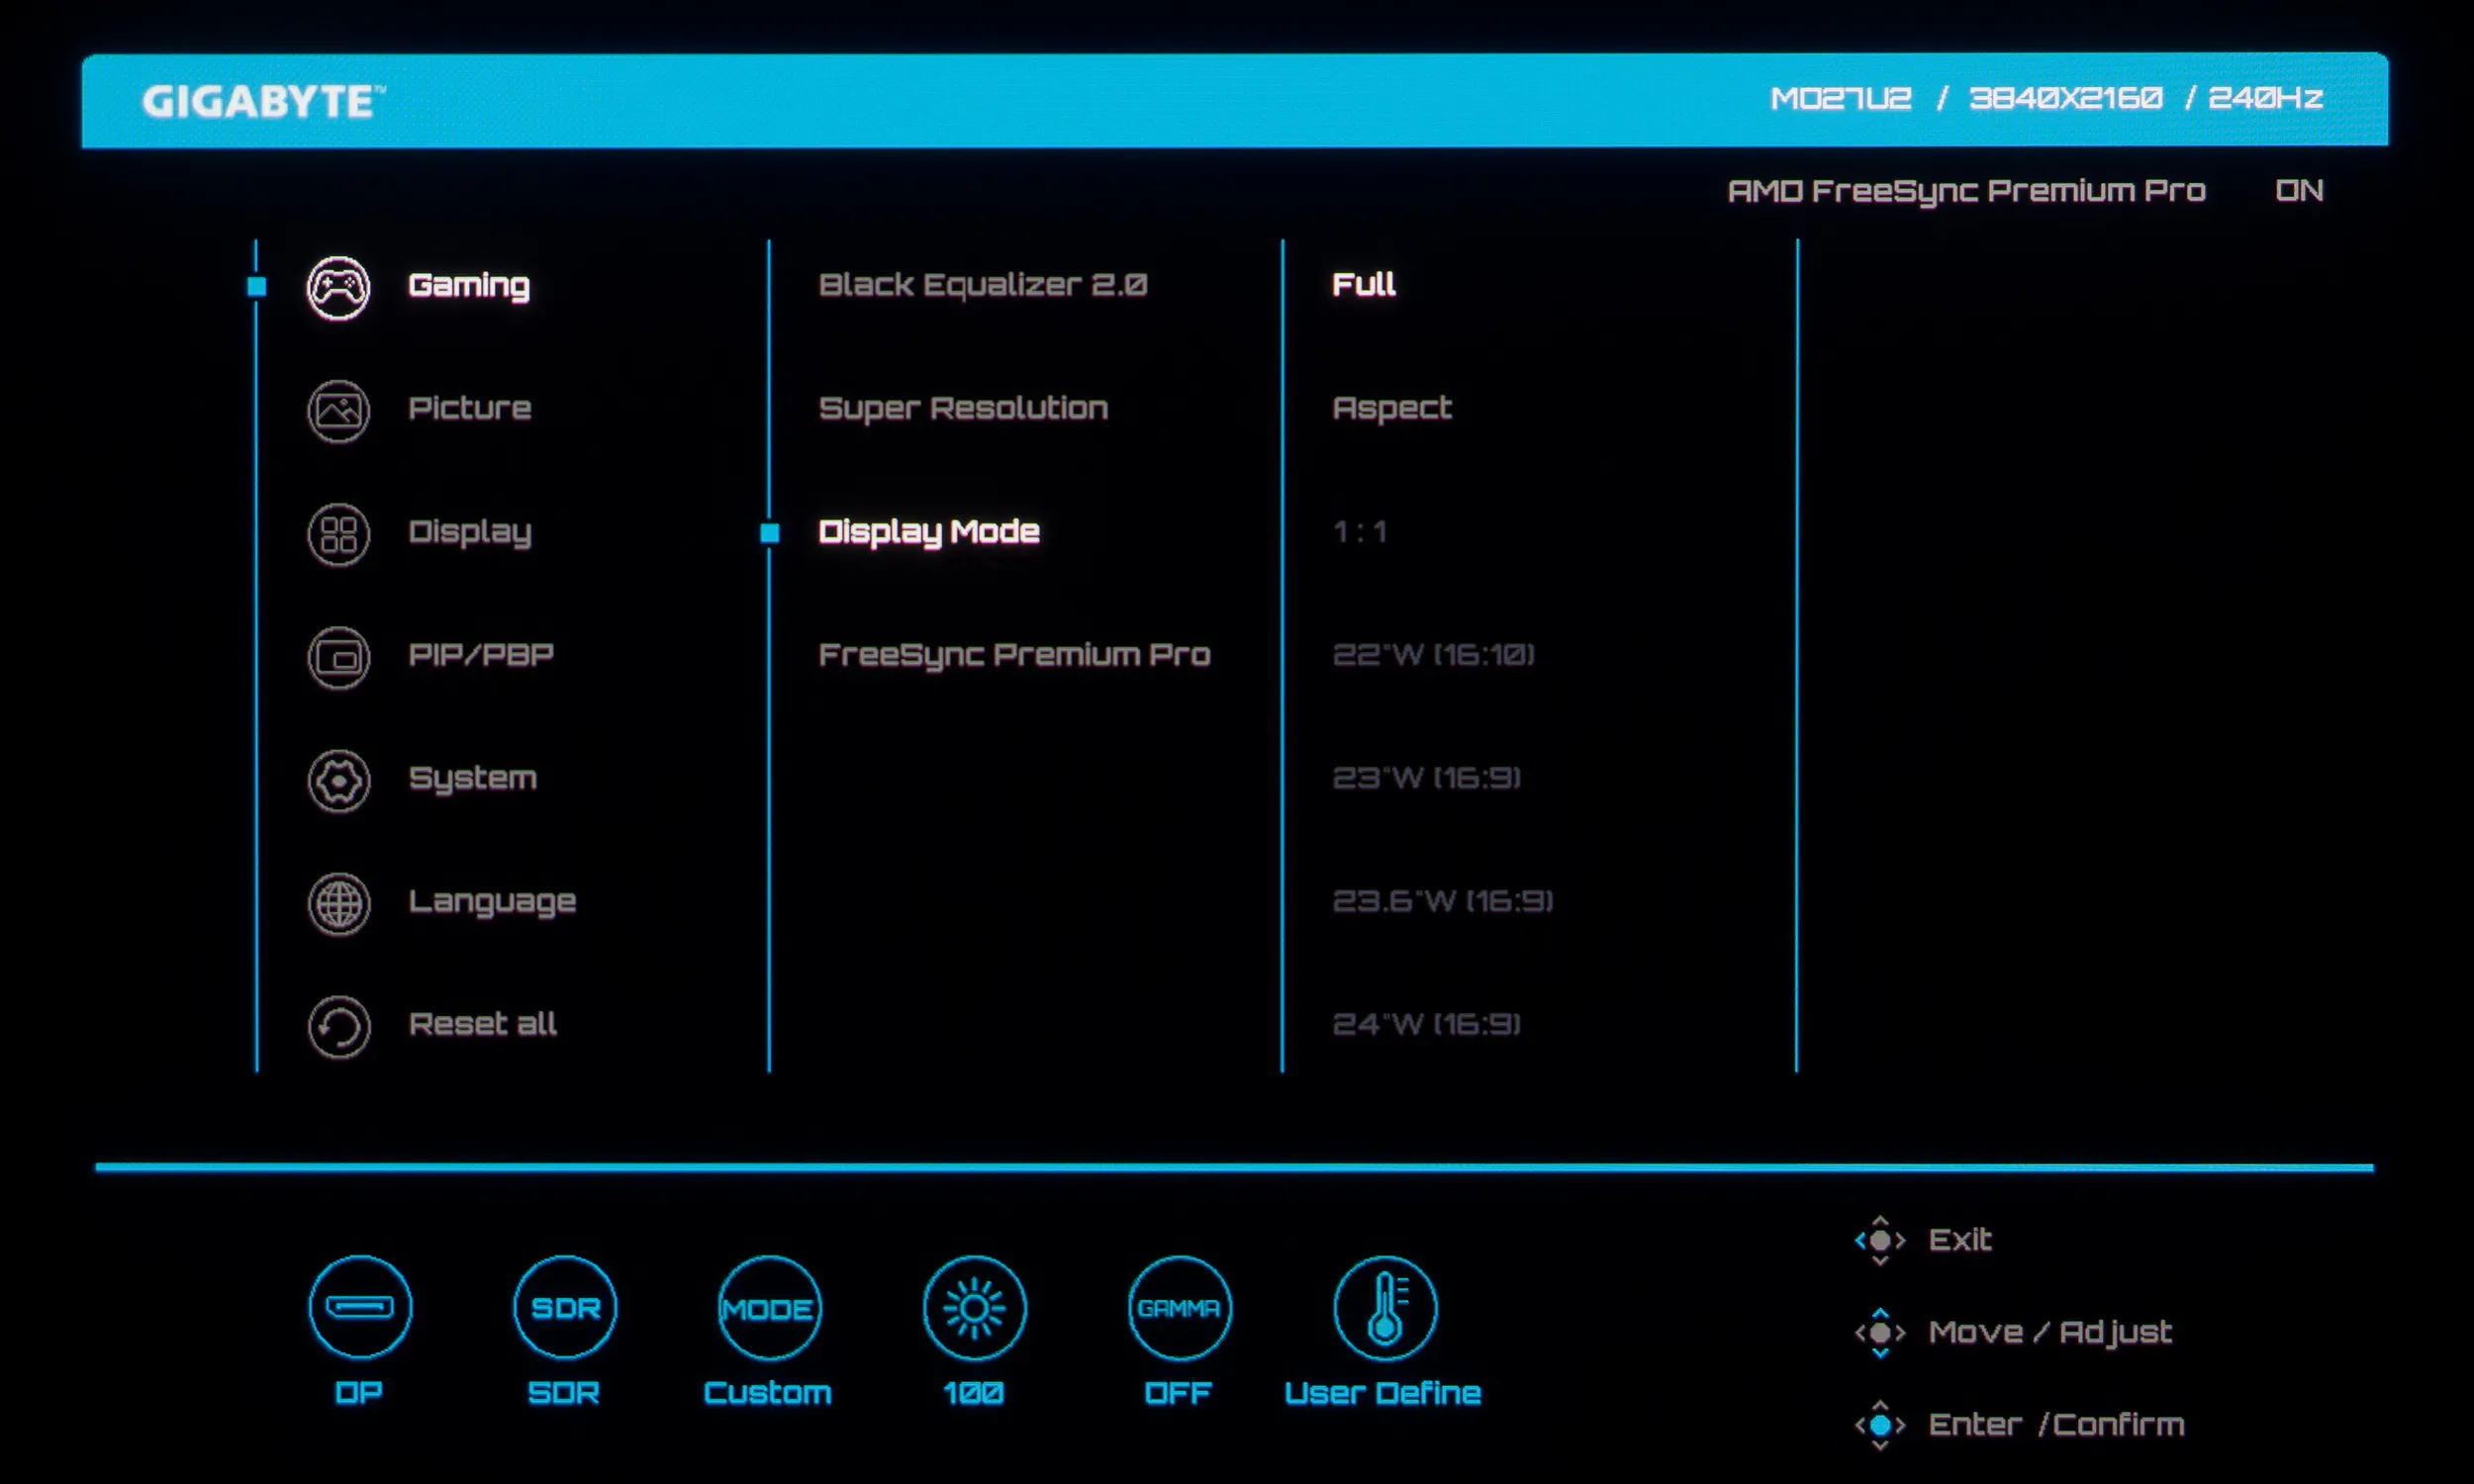Open the Picture settings icon

pyautogui.click(x=338, y=410)
